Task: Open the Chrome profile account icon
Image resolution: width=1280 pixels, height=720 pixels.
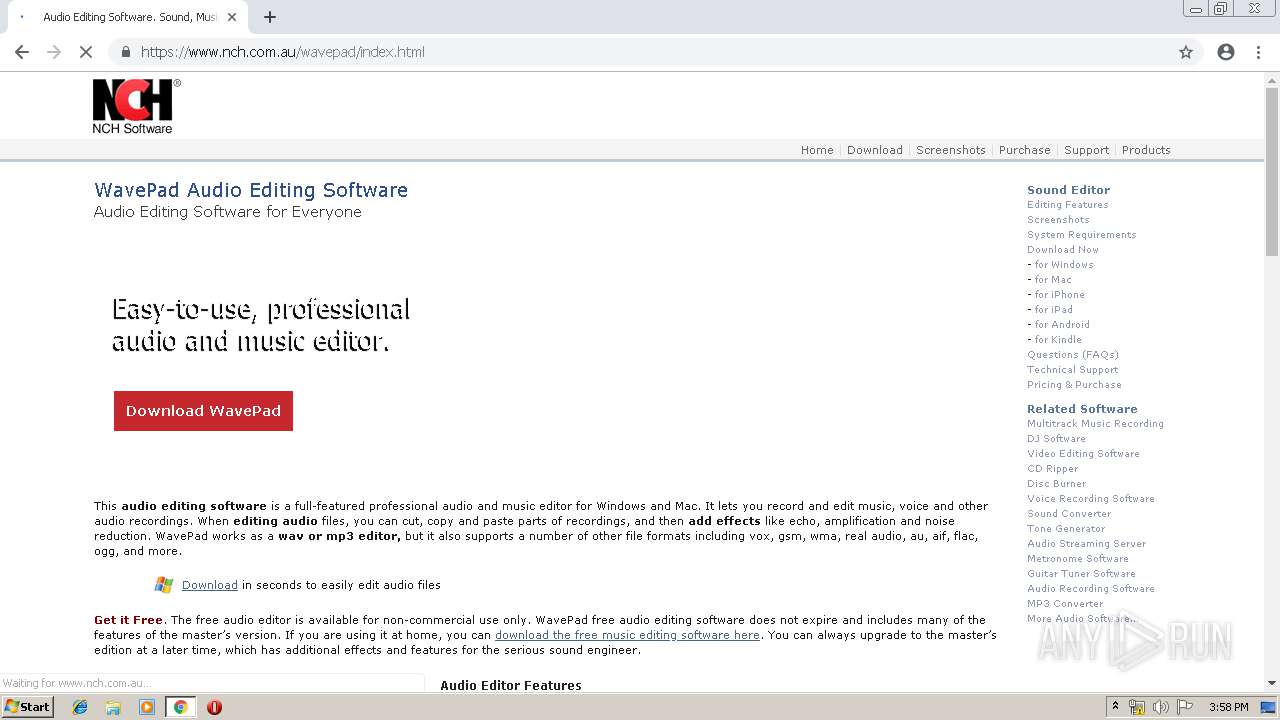Action: click(x=1226, y=52)
